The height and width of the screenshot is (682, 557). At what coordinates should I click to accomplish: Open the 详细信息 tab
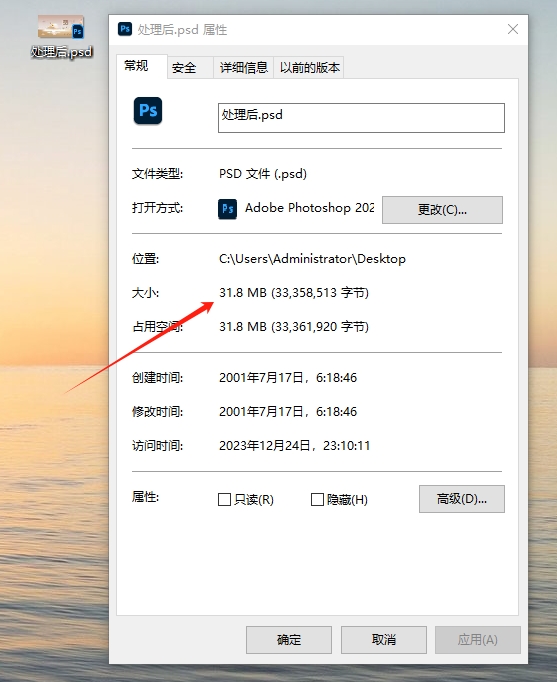[243, 68]
